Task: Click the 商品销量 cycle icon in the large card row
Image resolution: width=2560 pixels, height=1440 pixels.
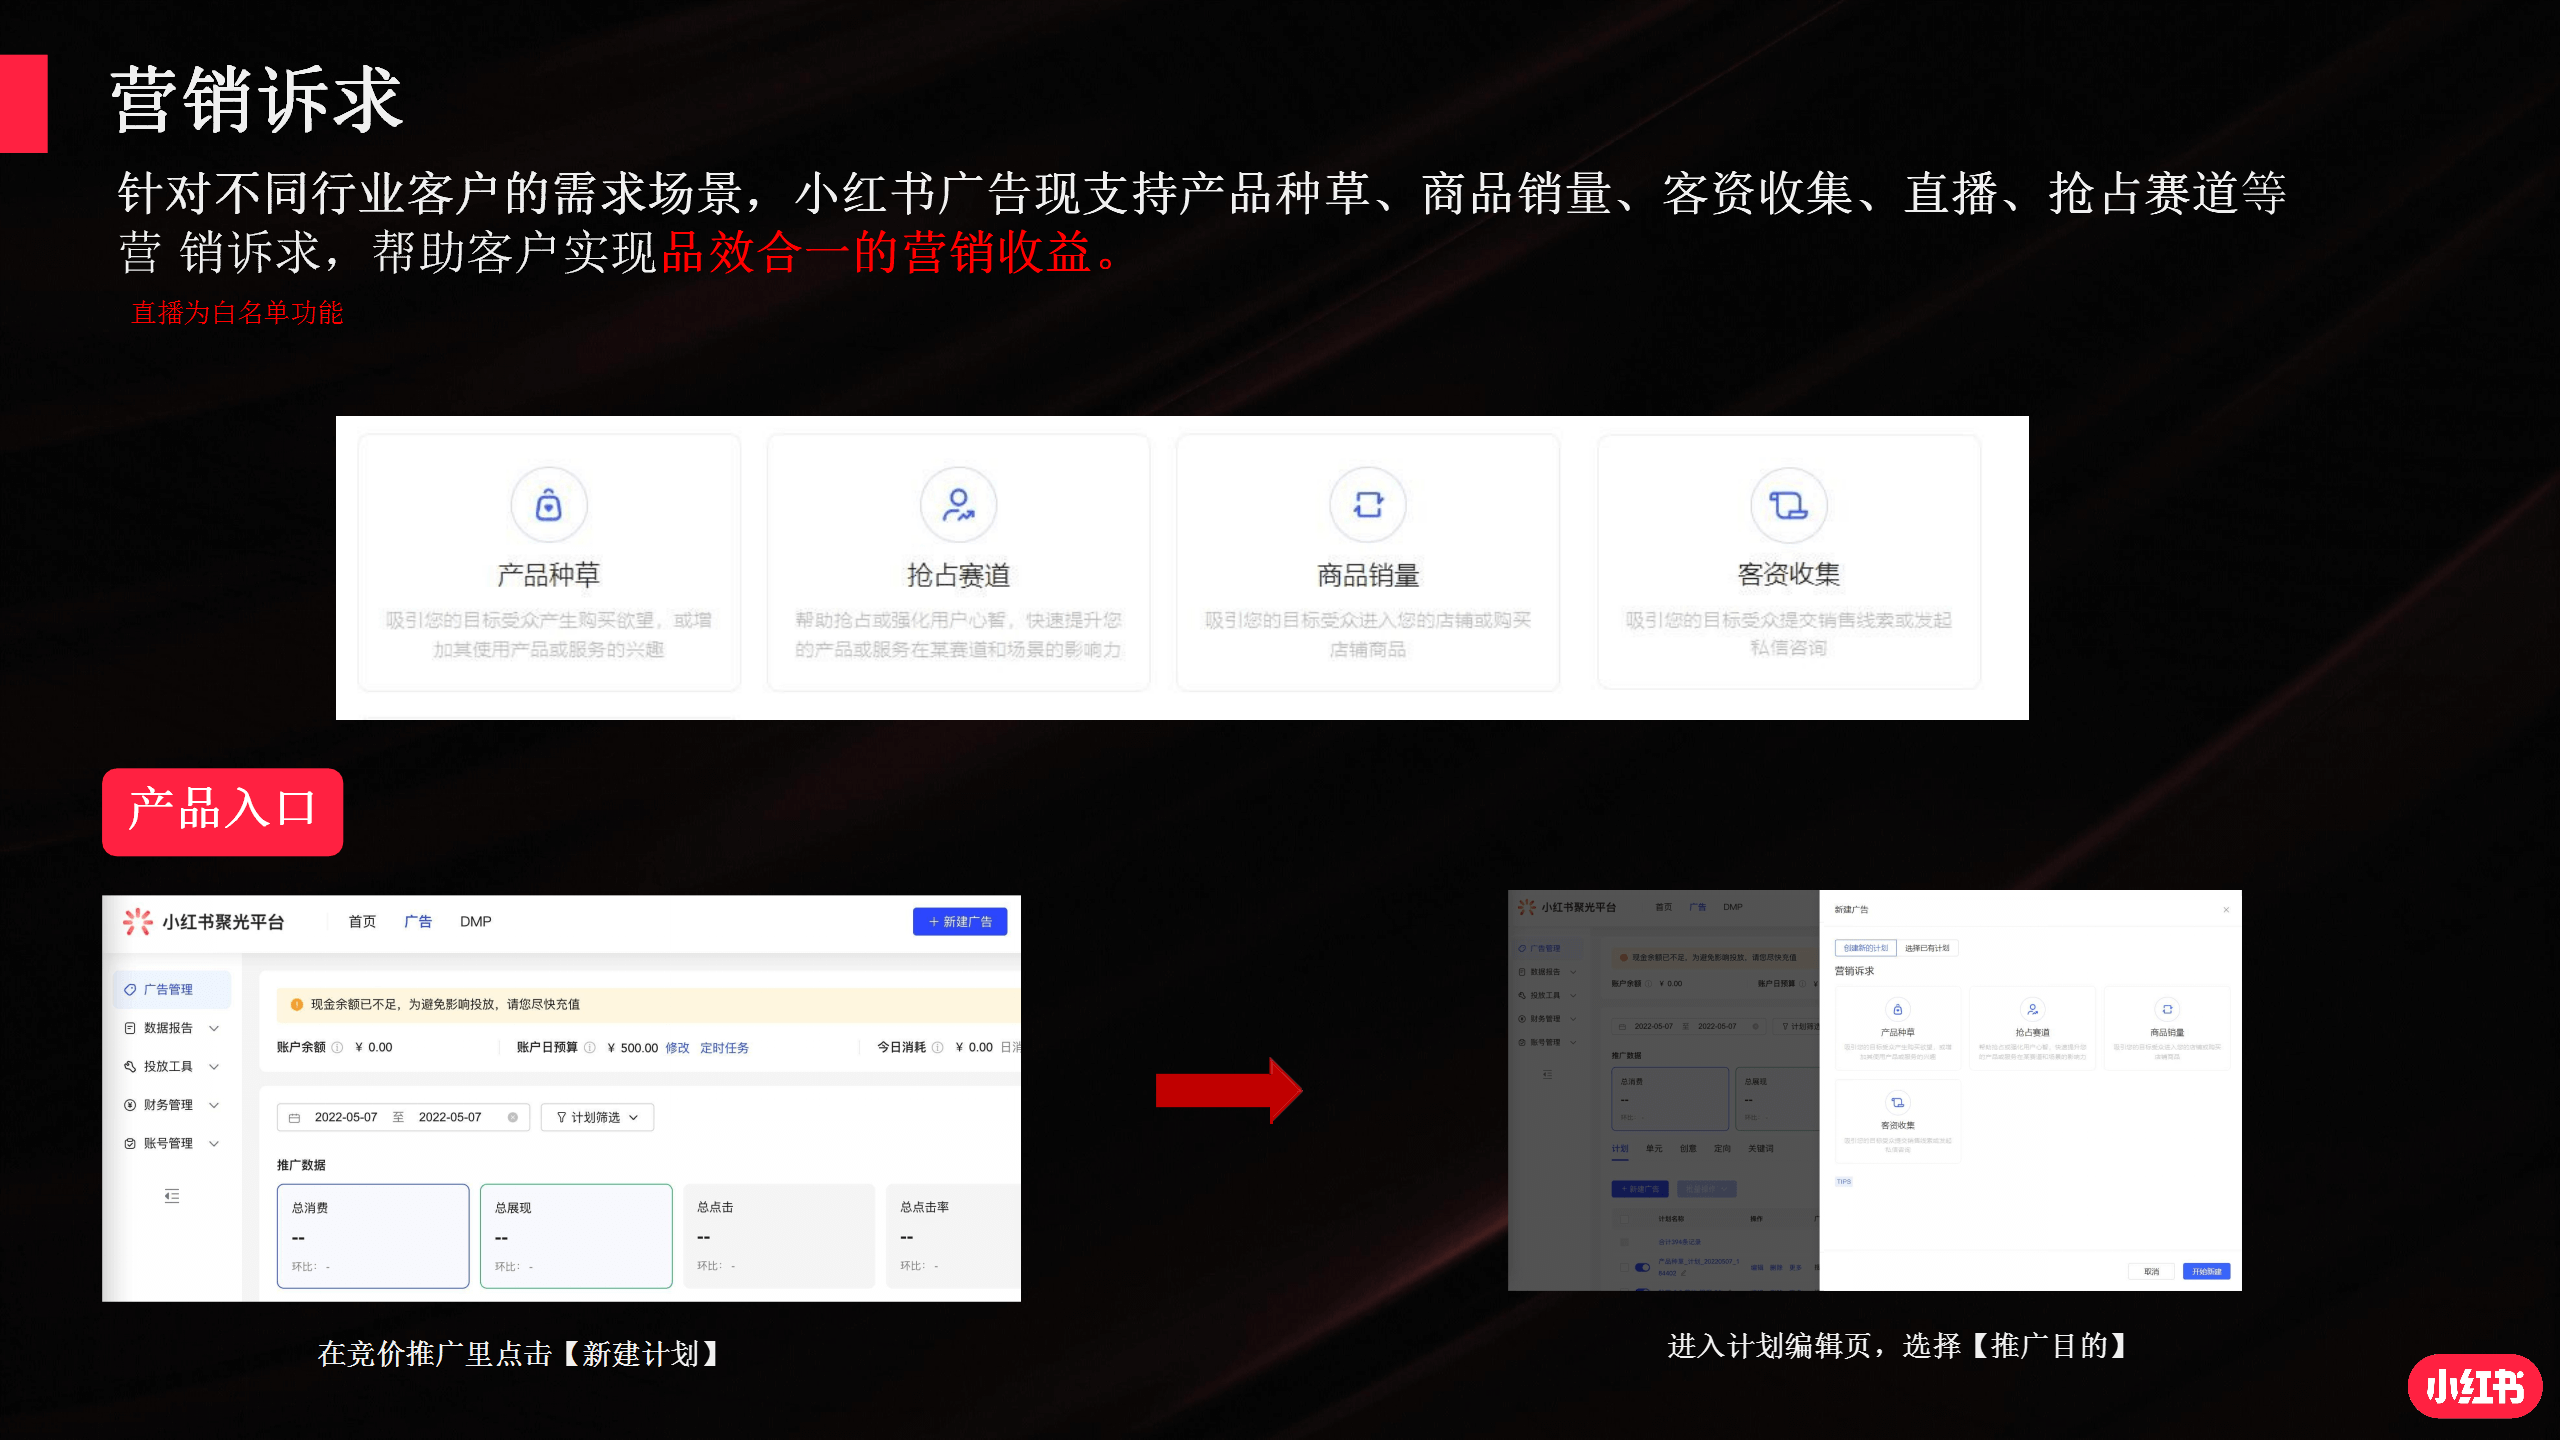Action: (1368, 505)
